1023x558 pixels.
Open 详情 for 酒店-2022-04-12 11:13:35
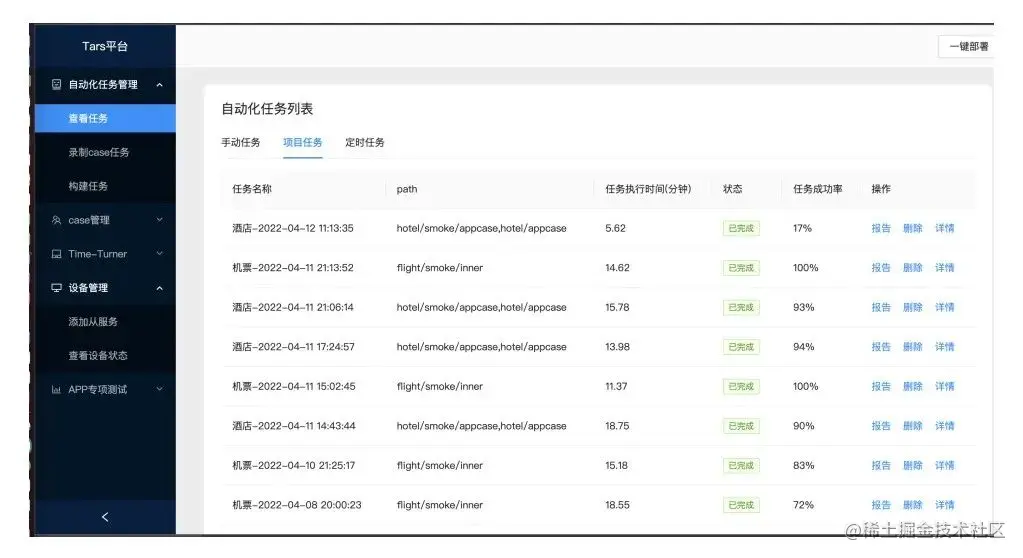(945, 228)
